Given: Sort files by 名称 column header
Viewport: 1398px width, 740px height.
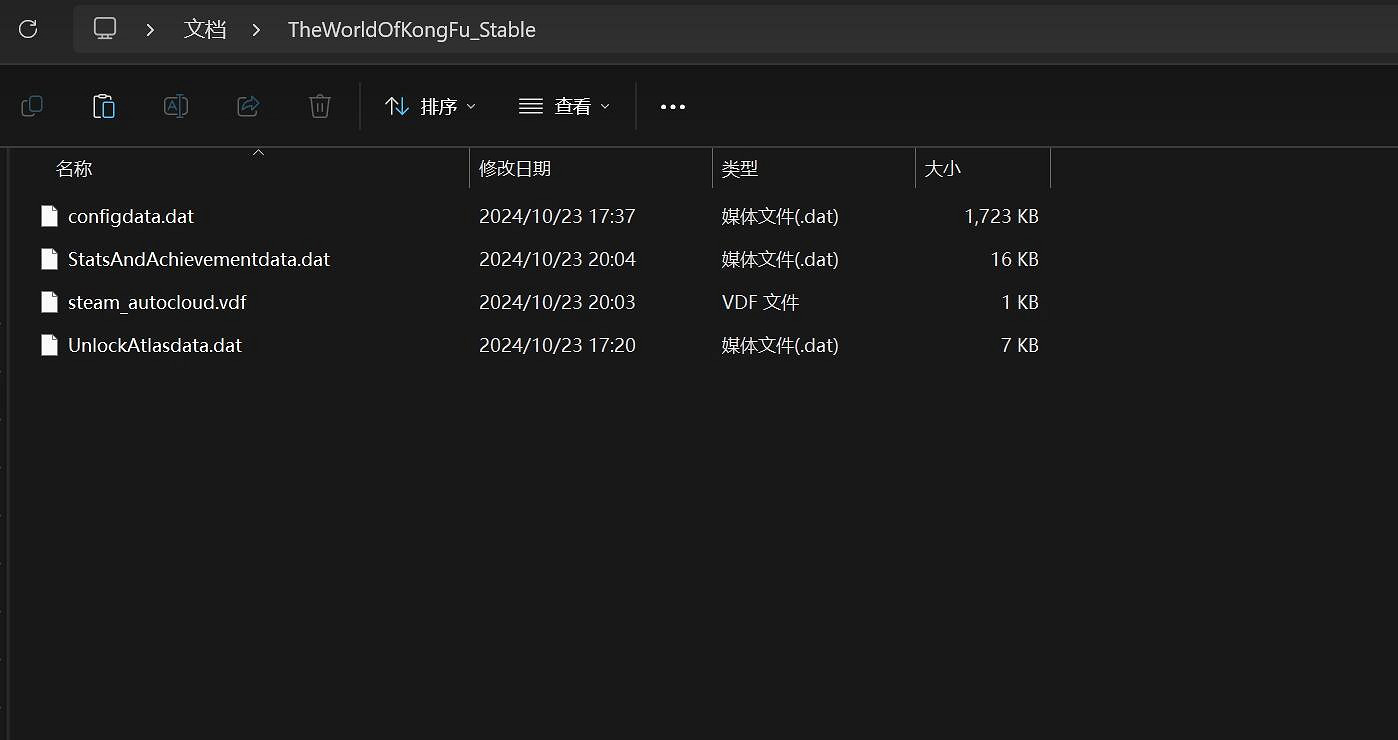Looking at the screenshot, I should click(x=74, y=169).
